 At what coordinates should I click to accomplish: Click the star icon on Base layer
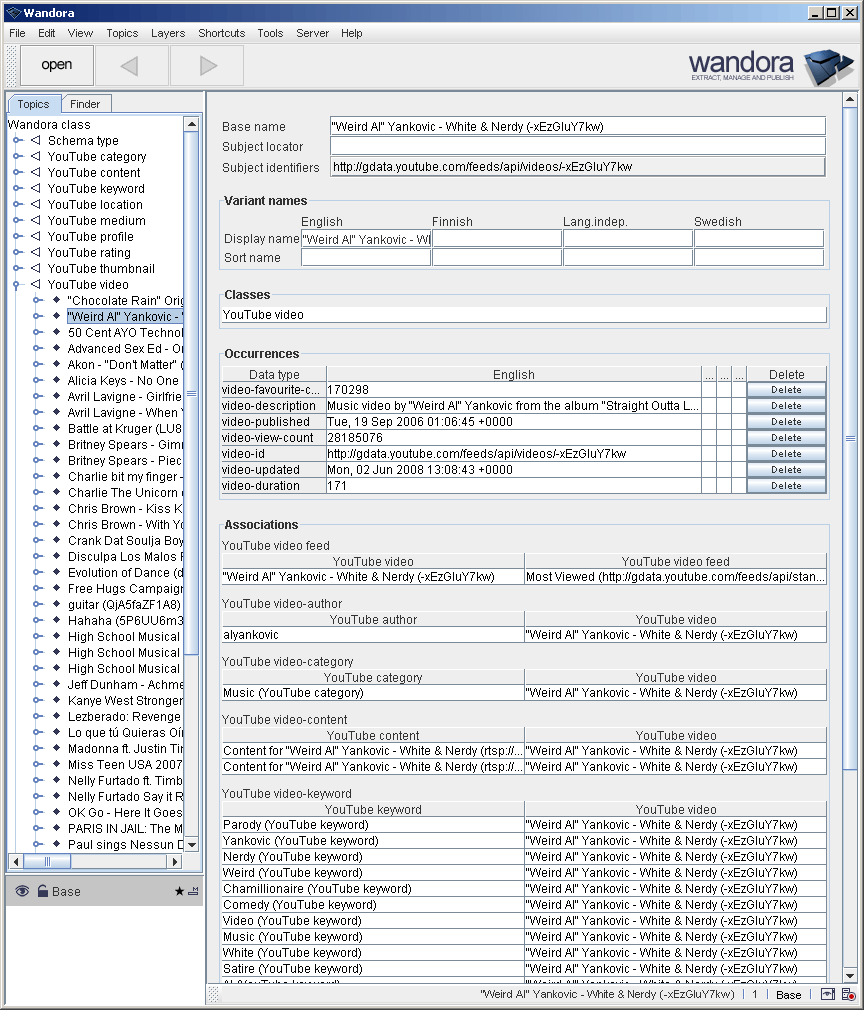179,891
